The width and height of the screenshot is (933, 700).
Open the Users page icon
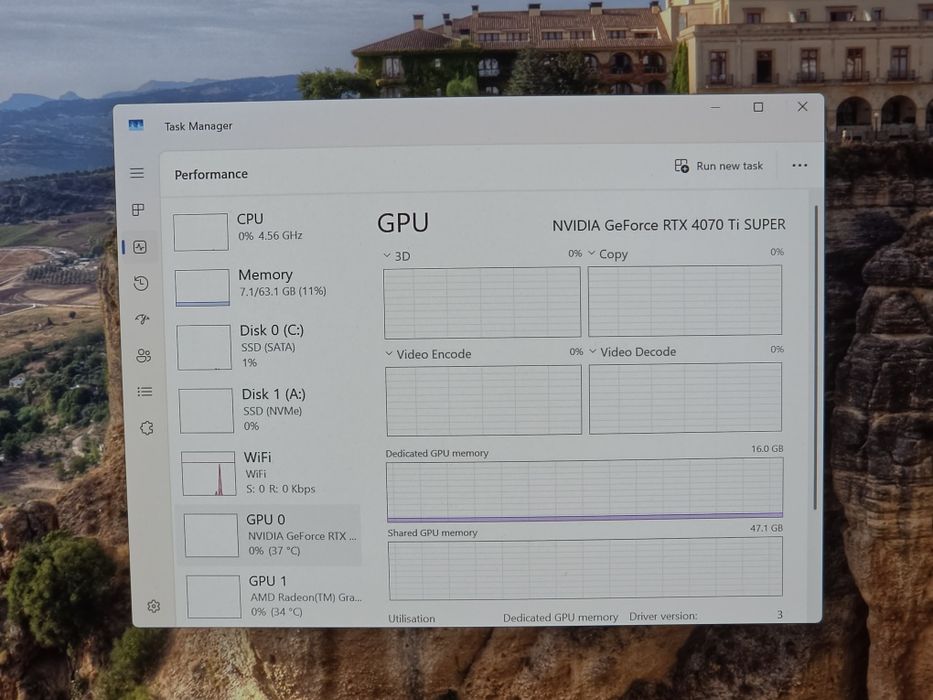(144, 356)
